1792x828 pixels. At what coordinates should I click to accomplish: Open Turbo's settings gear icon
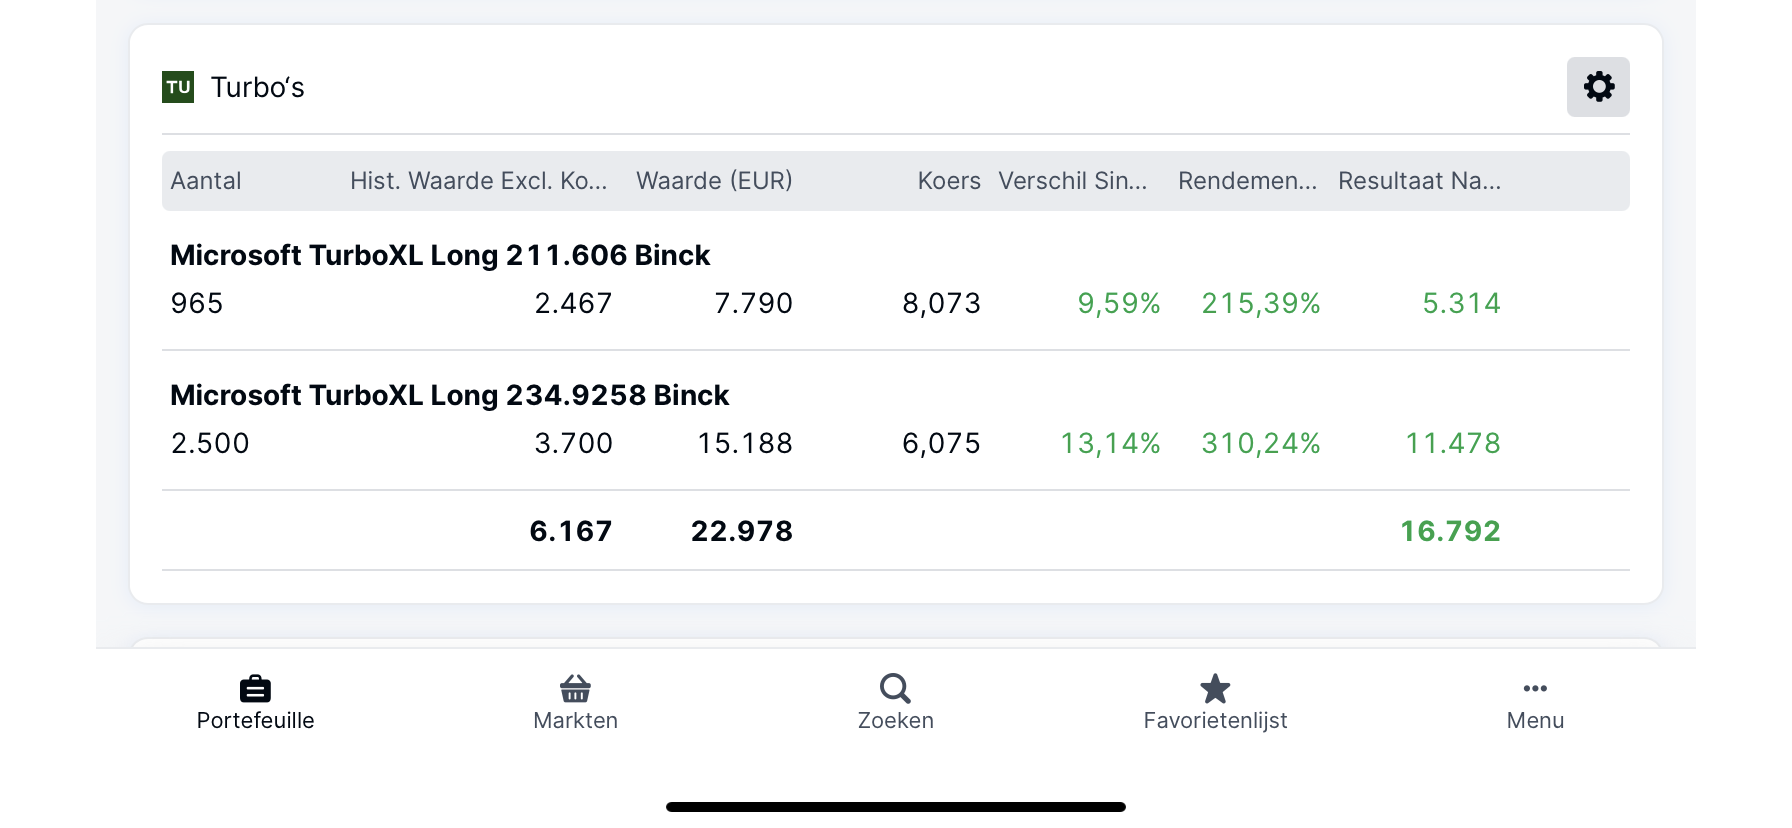click(1598, 87)
